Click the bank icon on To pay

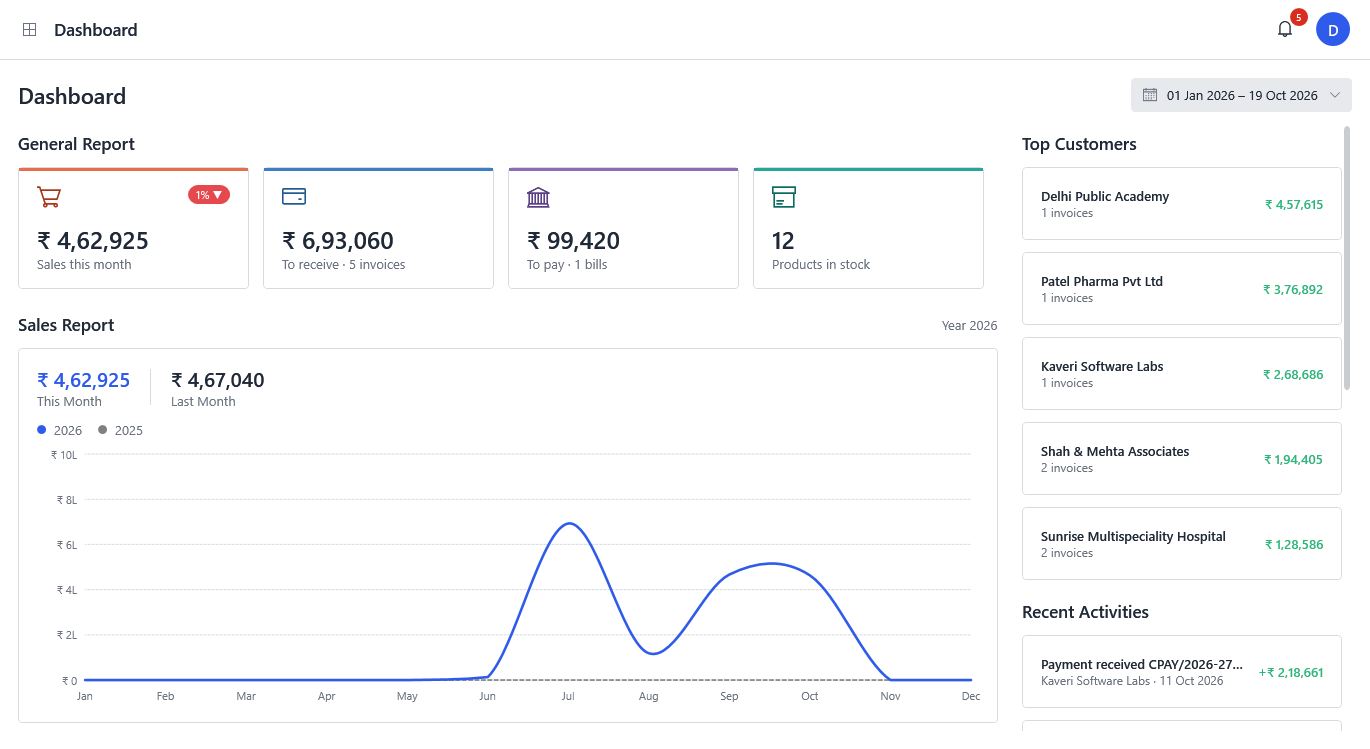pos(539,196)
